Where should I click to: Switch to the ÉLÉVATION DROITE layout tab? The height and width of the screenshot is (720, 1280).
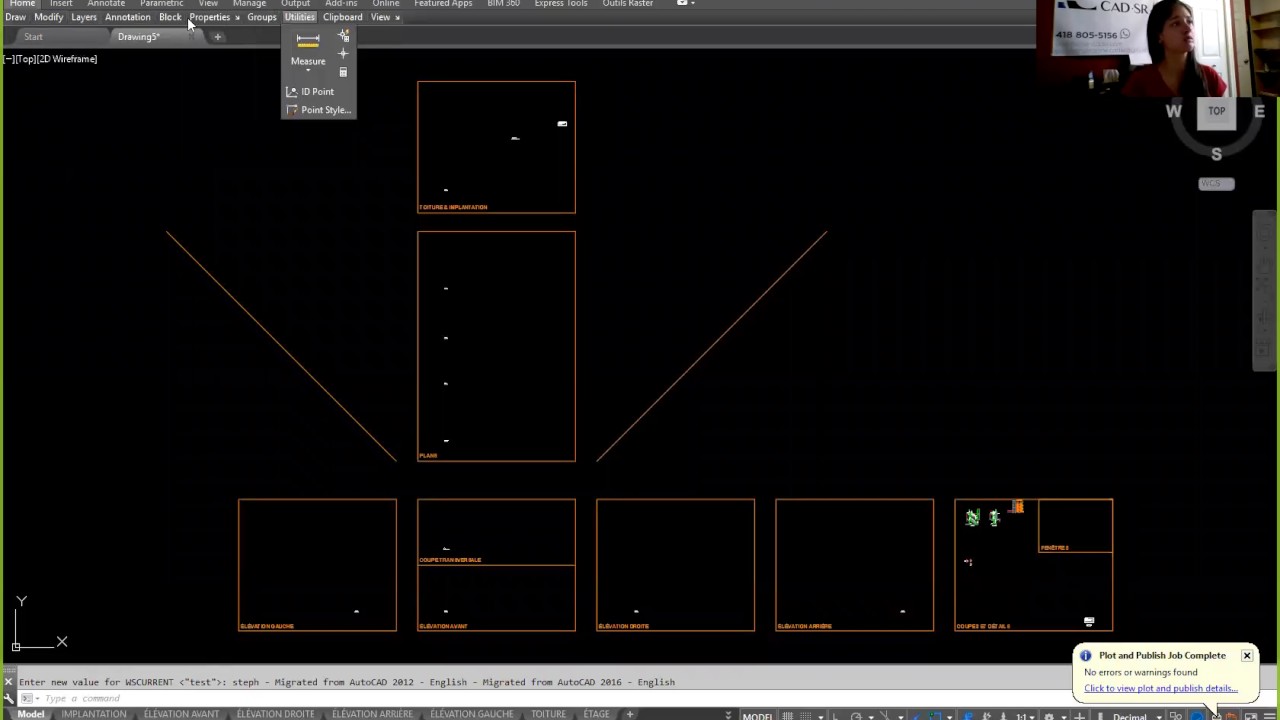pos(275,714)
